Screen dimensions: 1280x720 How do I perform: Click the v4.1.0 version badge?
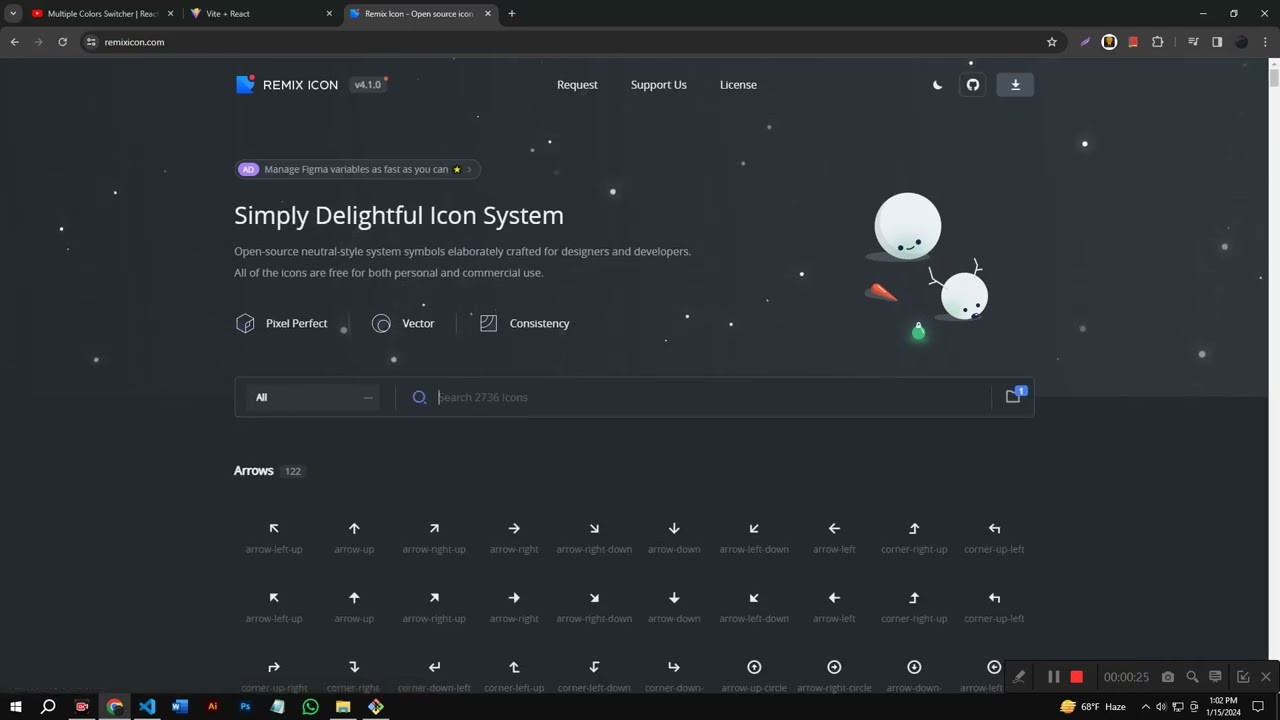(x=368, y=85)
